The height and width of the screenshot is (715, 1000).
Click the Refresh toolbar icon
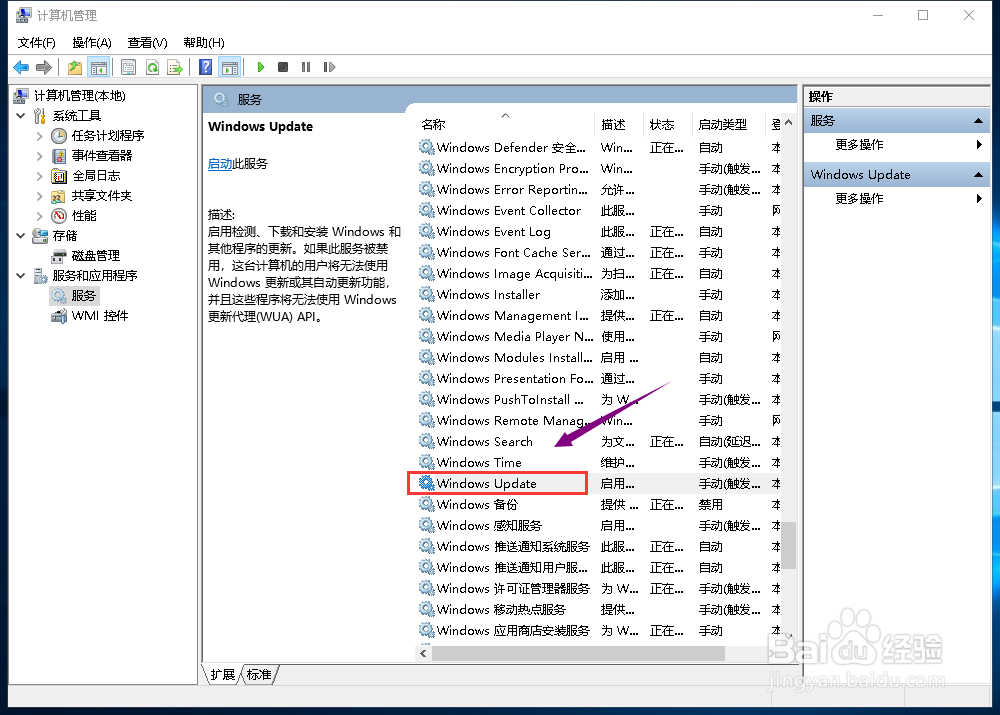tap(152, 67)
